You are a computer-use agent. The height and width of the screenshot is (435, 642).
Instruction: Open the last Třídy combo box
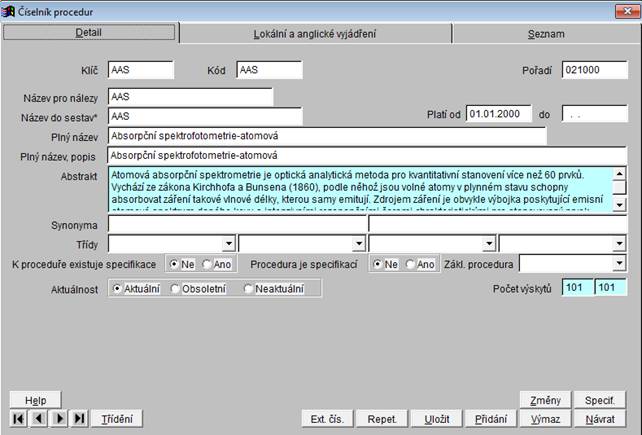tap(619, 243)
